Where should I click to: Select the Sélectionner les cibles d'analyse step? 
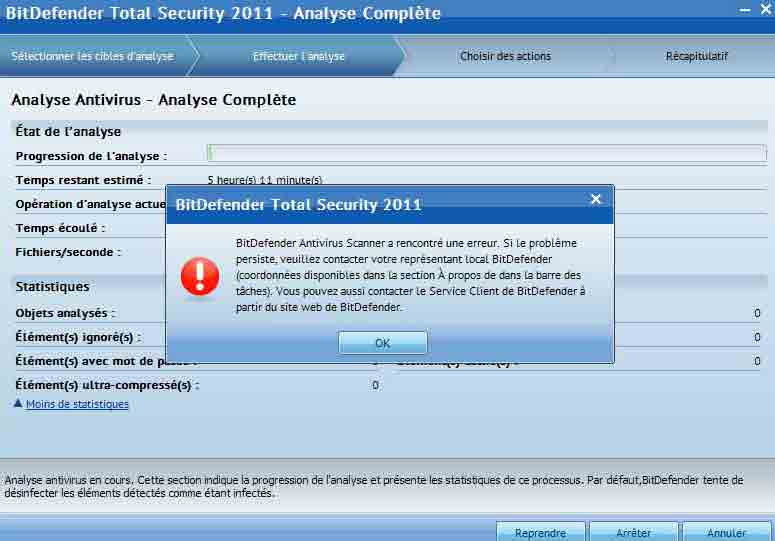[x=93, y=56]
